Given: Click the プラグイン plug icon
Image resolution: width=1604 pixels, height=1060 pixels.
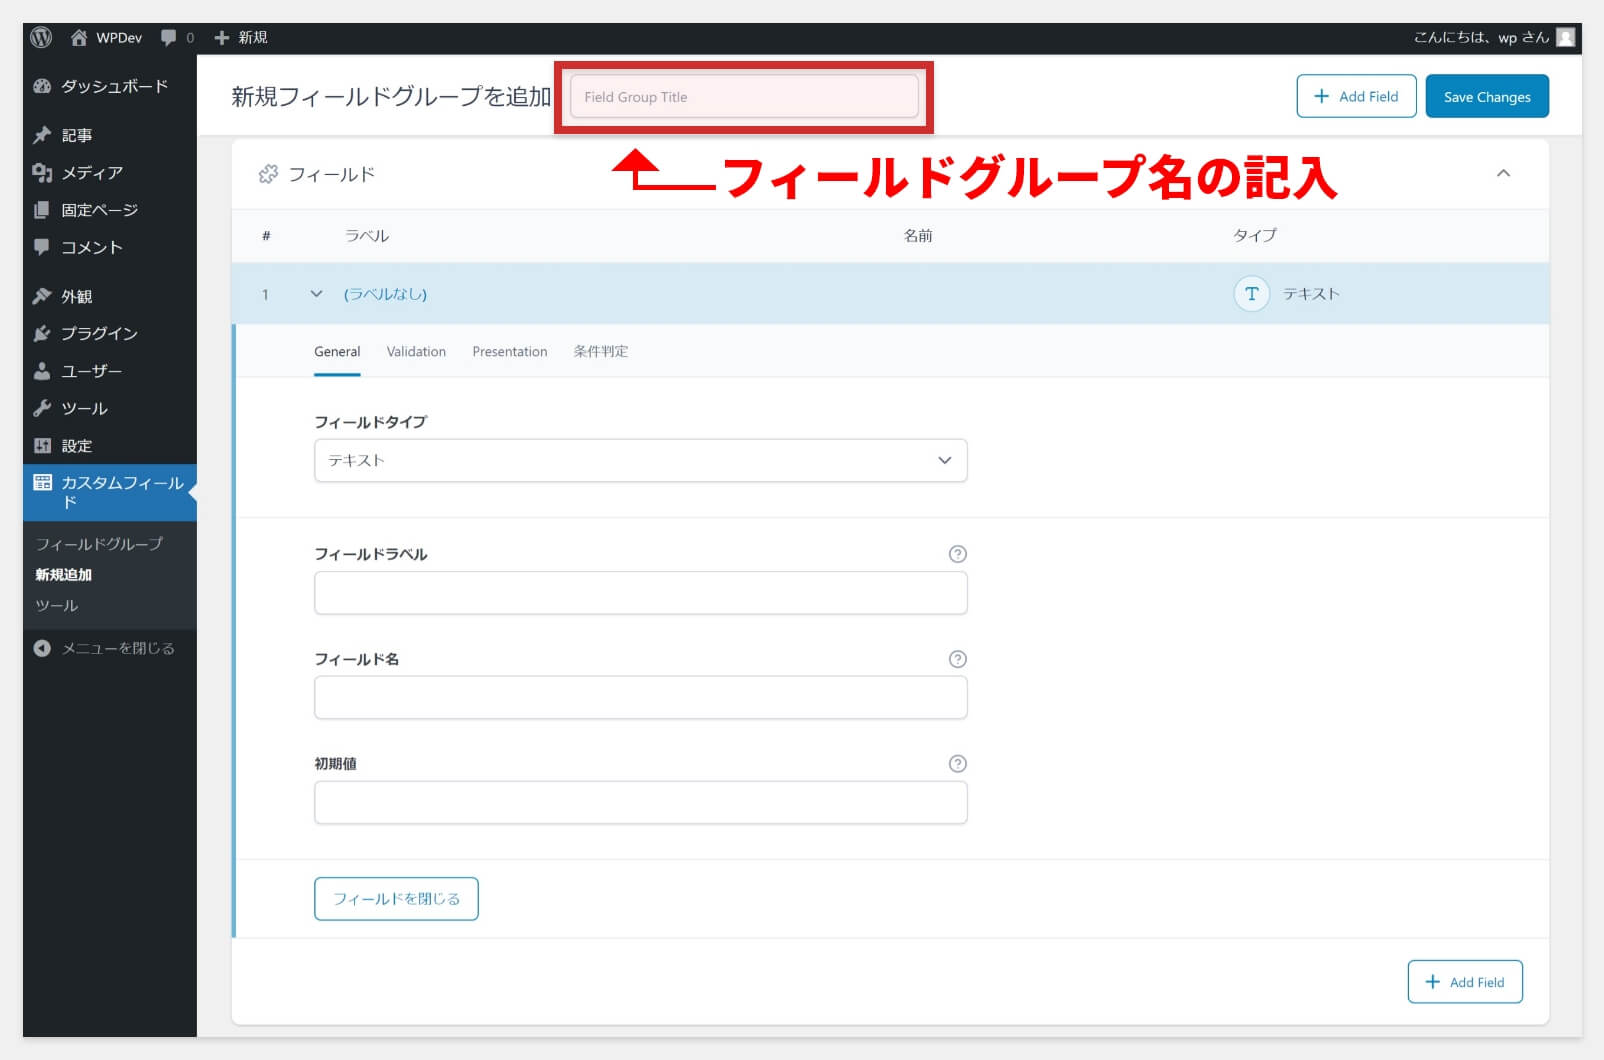Looking at the screenshot, I should point(42,333).
